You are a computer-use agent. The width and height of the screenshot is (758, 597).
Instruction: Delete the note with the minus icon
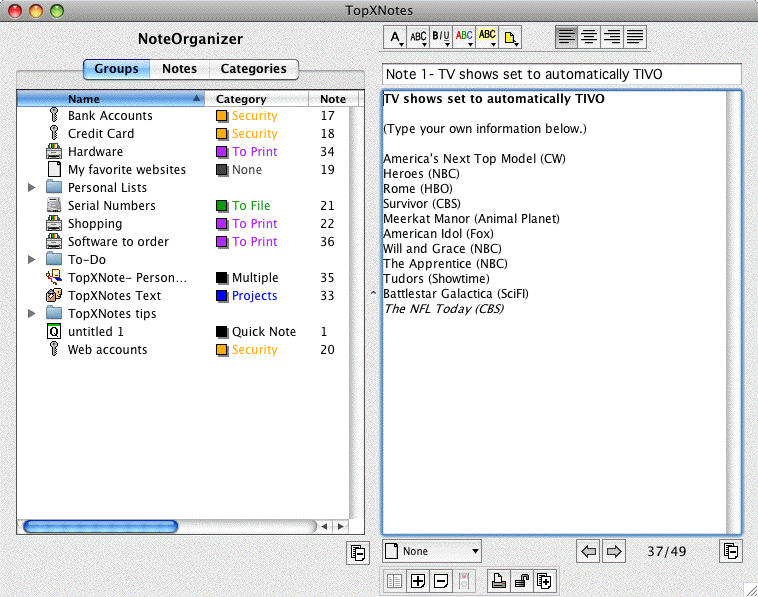pos(440,581)
